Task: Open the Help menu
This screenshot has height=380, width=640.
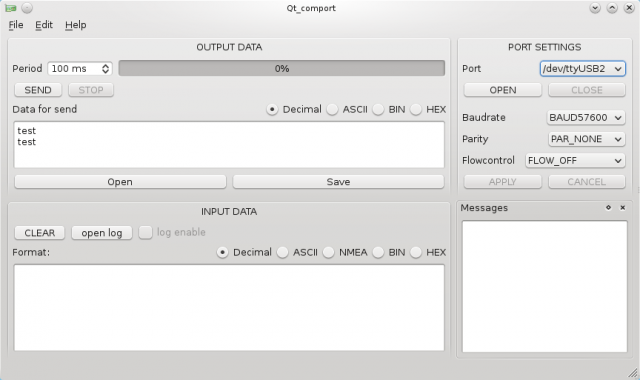Action: point(76,25)
